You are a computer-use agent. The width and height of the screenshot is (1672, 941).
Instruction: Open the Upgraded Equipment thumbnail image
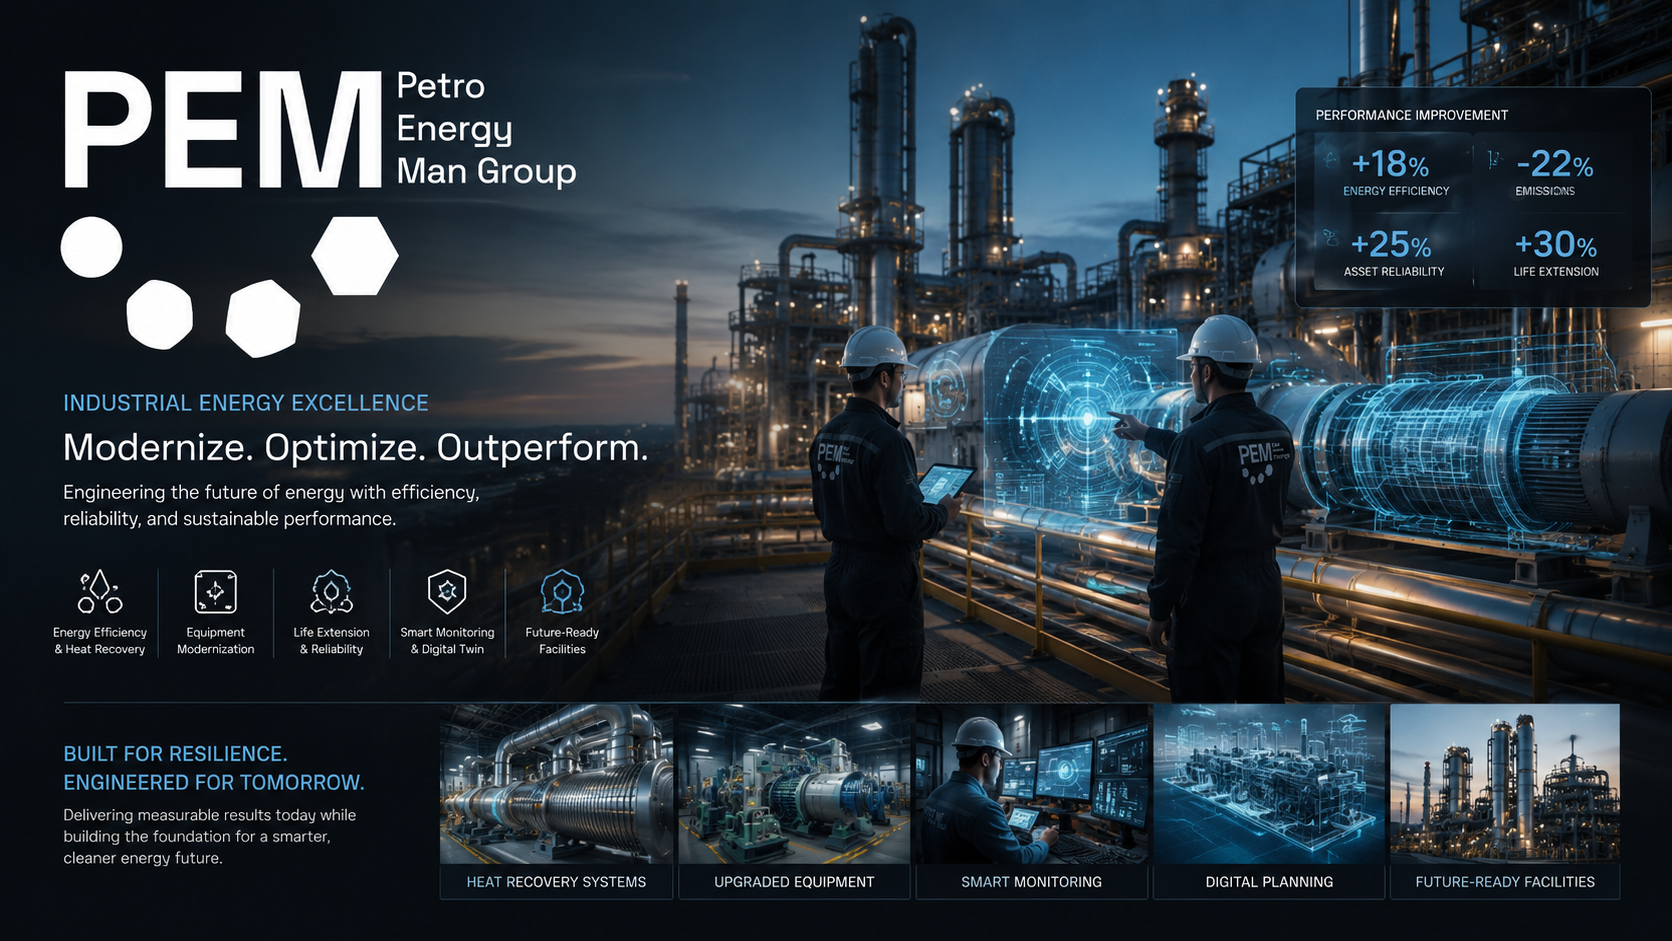pos(794,784)
